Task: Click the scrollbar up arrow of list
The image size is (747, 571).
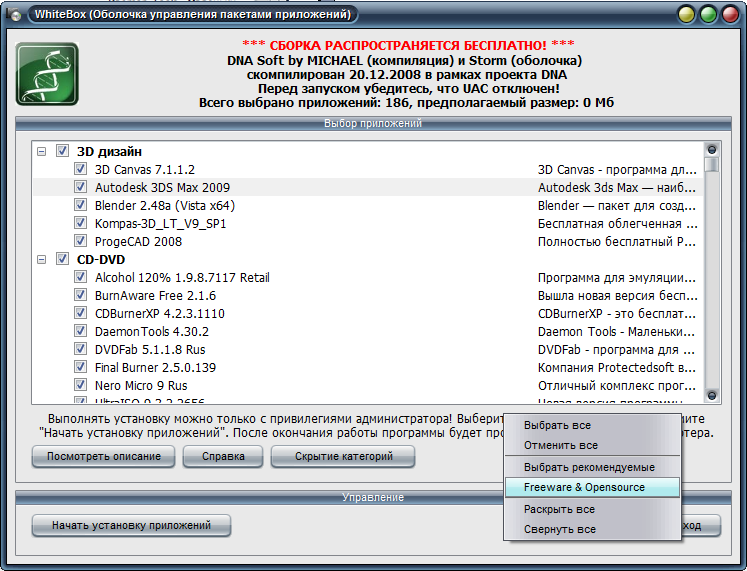Action: pyautogui.click(x=712, y=150)
